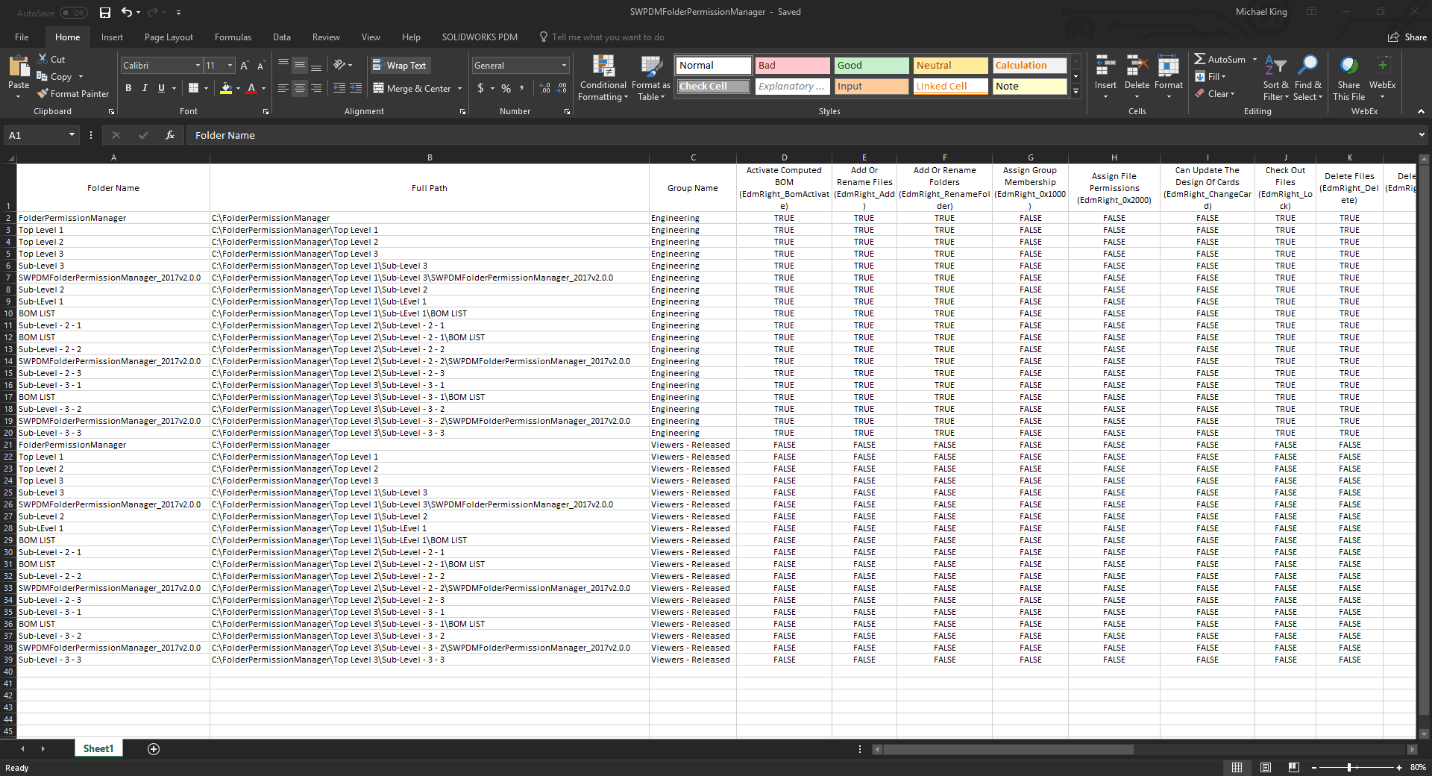Open the File tab
1432x776 pixels.
coord(22,37)
